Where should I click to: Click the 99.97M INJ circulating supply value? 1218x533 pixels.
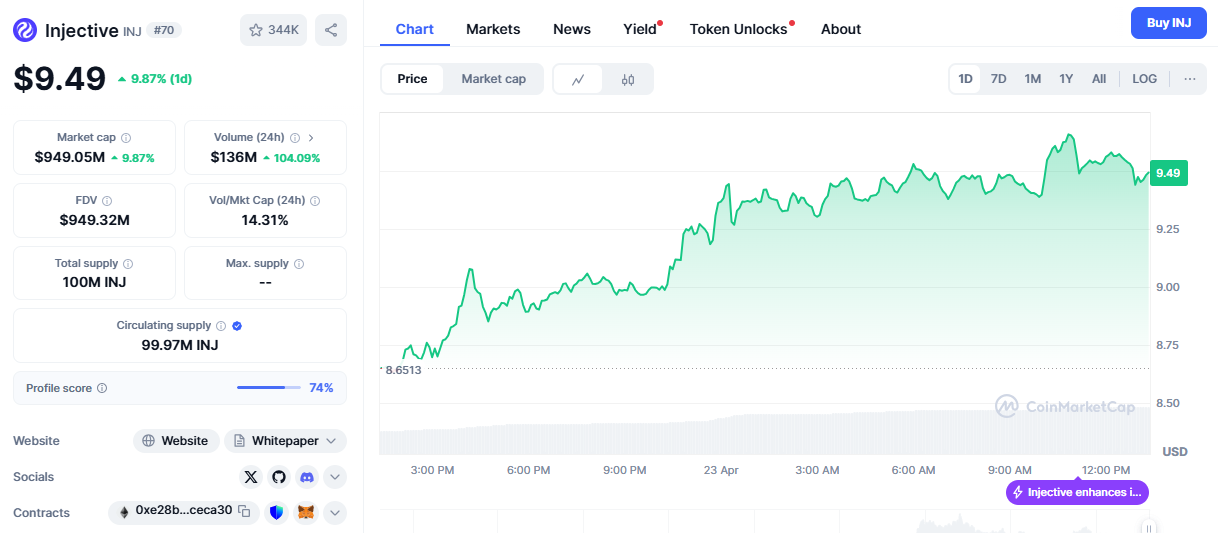[x=180, y=345]
